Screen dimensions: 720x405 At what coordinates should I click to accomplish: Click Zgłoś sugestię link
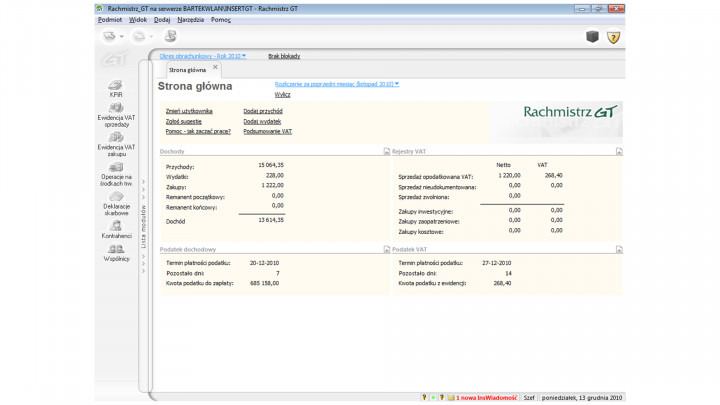(x=184, y=121)
